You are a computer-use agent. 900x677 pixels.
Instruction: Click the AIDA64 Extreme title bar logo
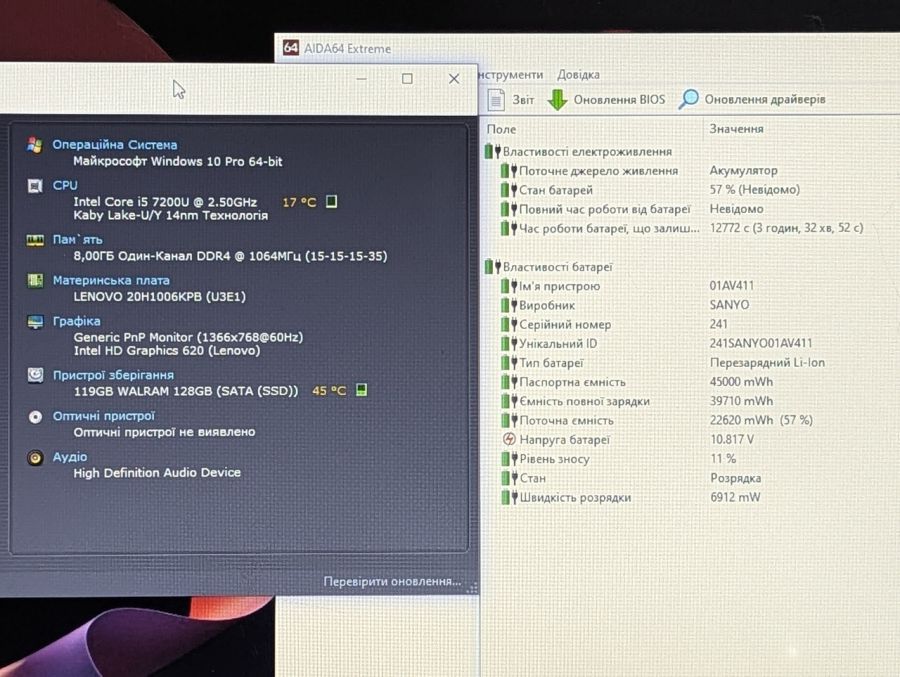click(x=290, y=48)
